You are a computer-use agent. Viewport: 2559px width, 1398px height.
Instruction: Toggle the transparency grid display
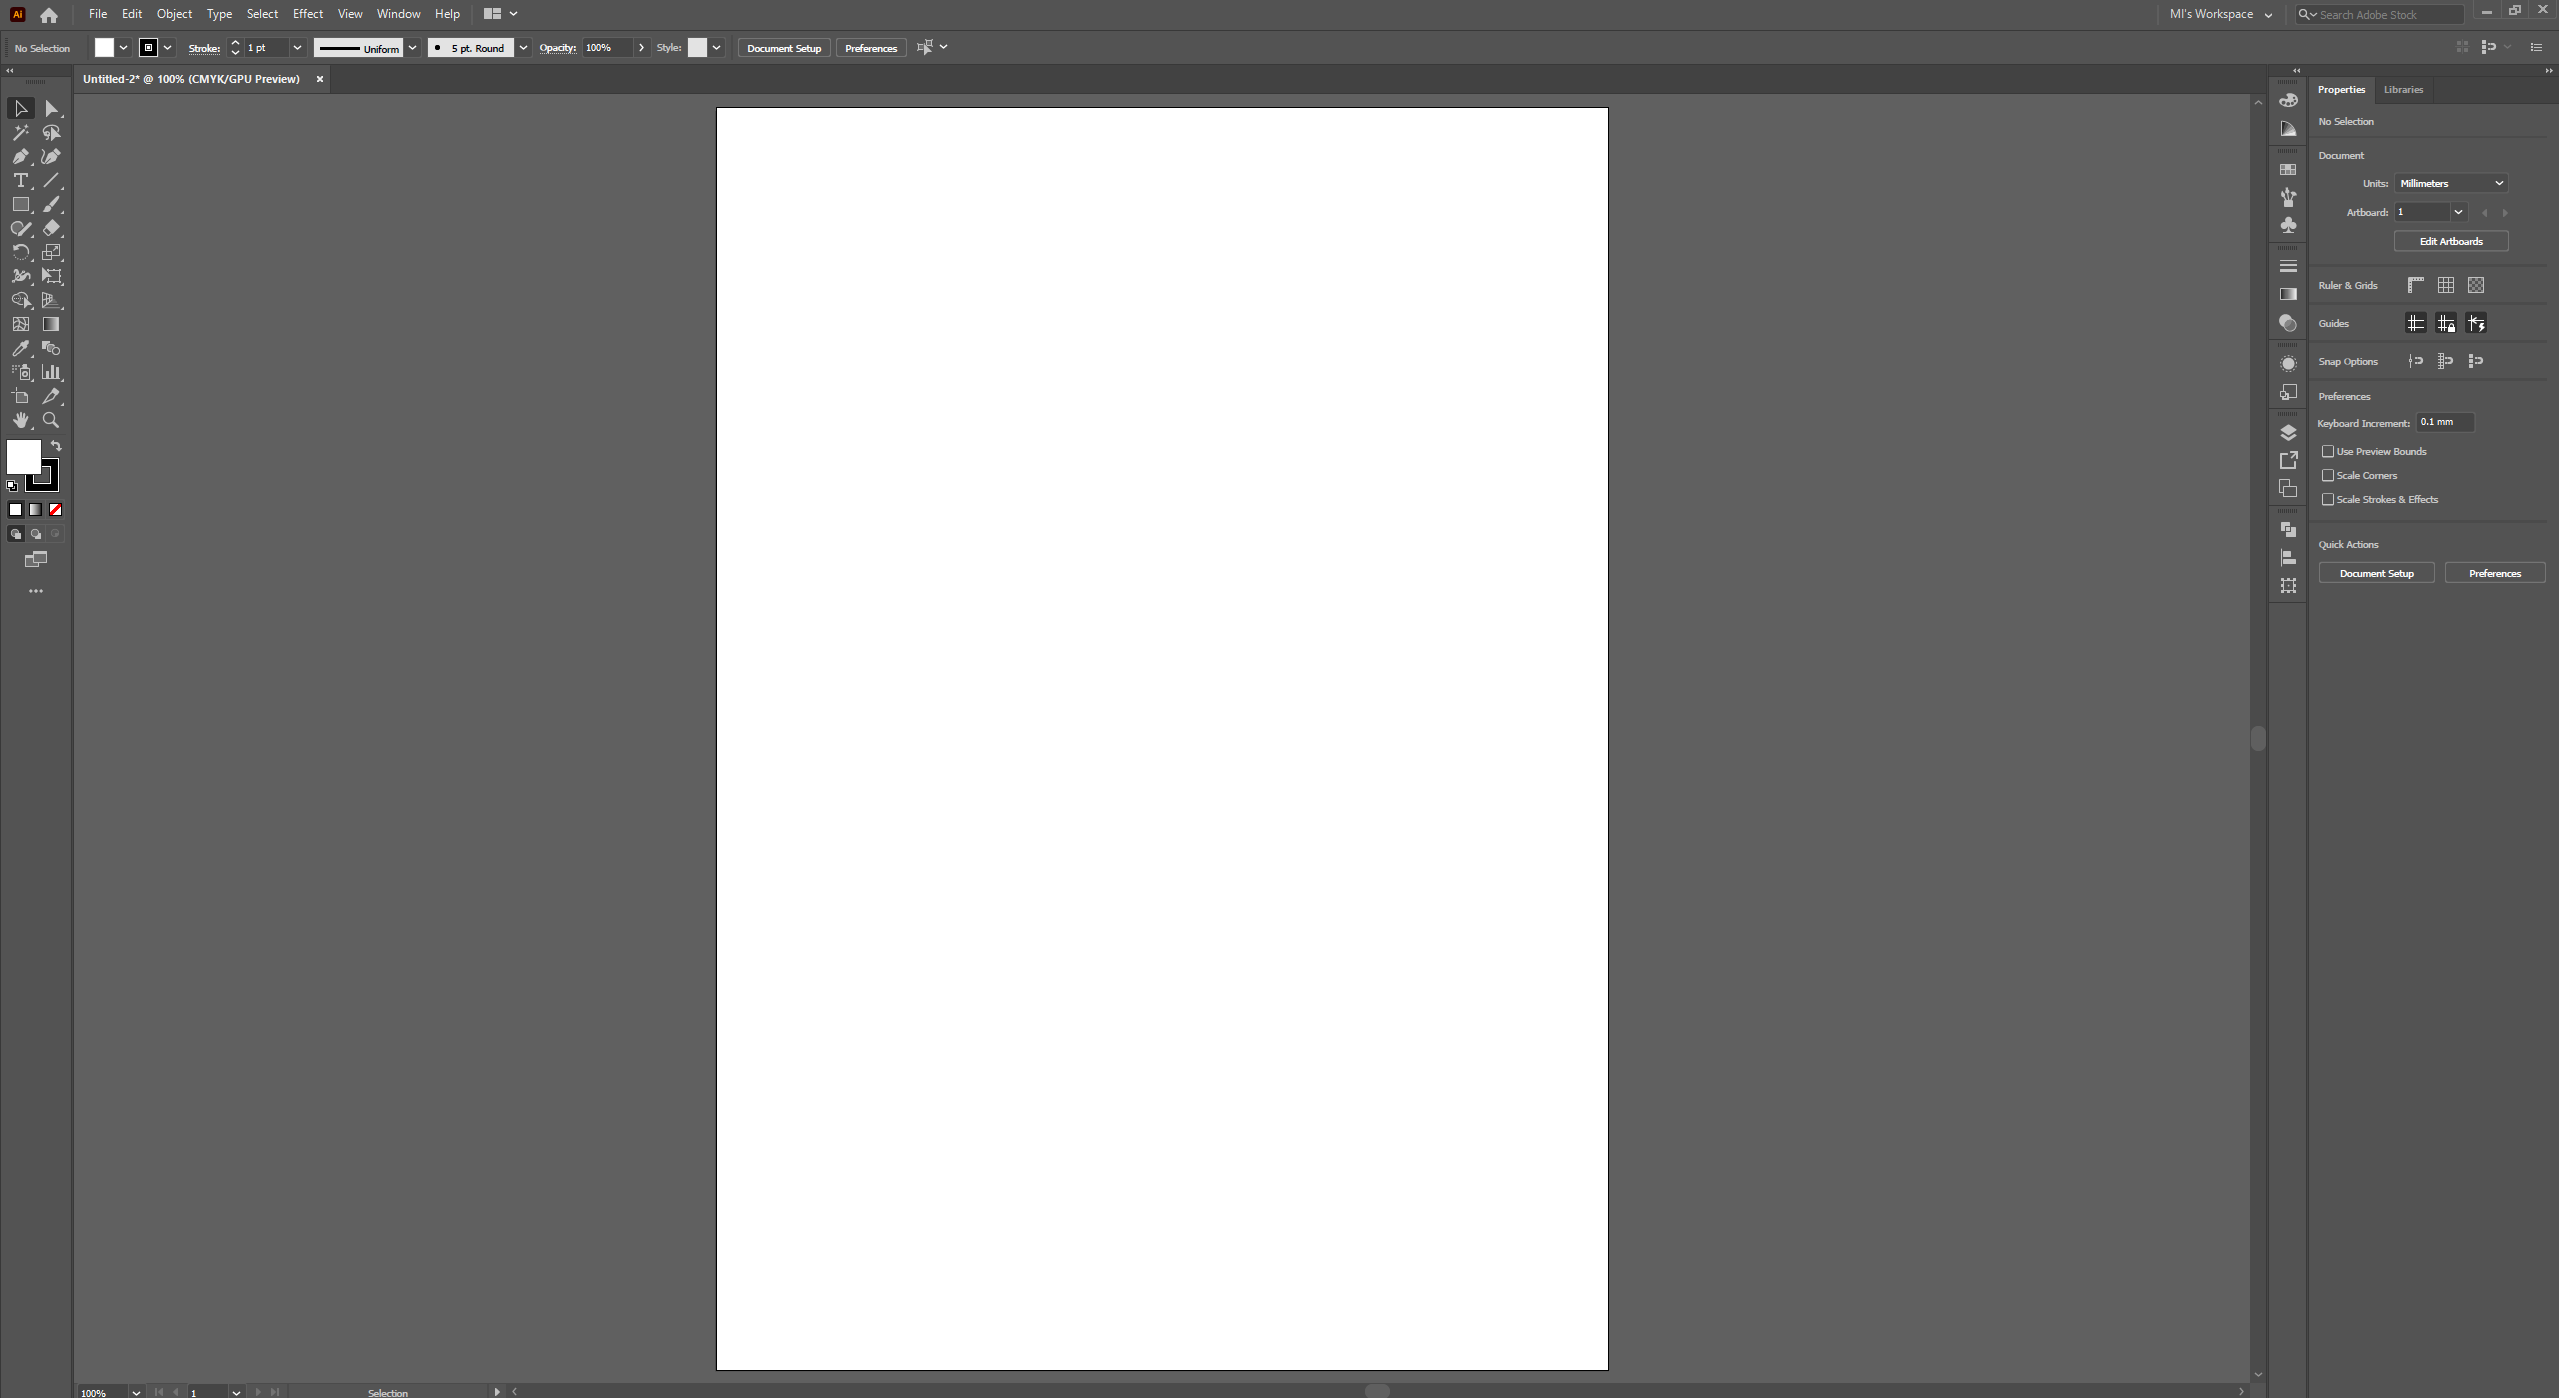tap(2476, 285)
